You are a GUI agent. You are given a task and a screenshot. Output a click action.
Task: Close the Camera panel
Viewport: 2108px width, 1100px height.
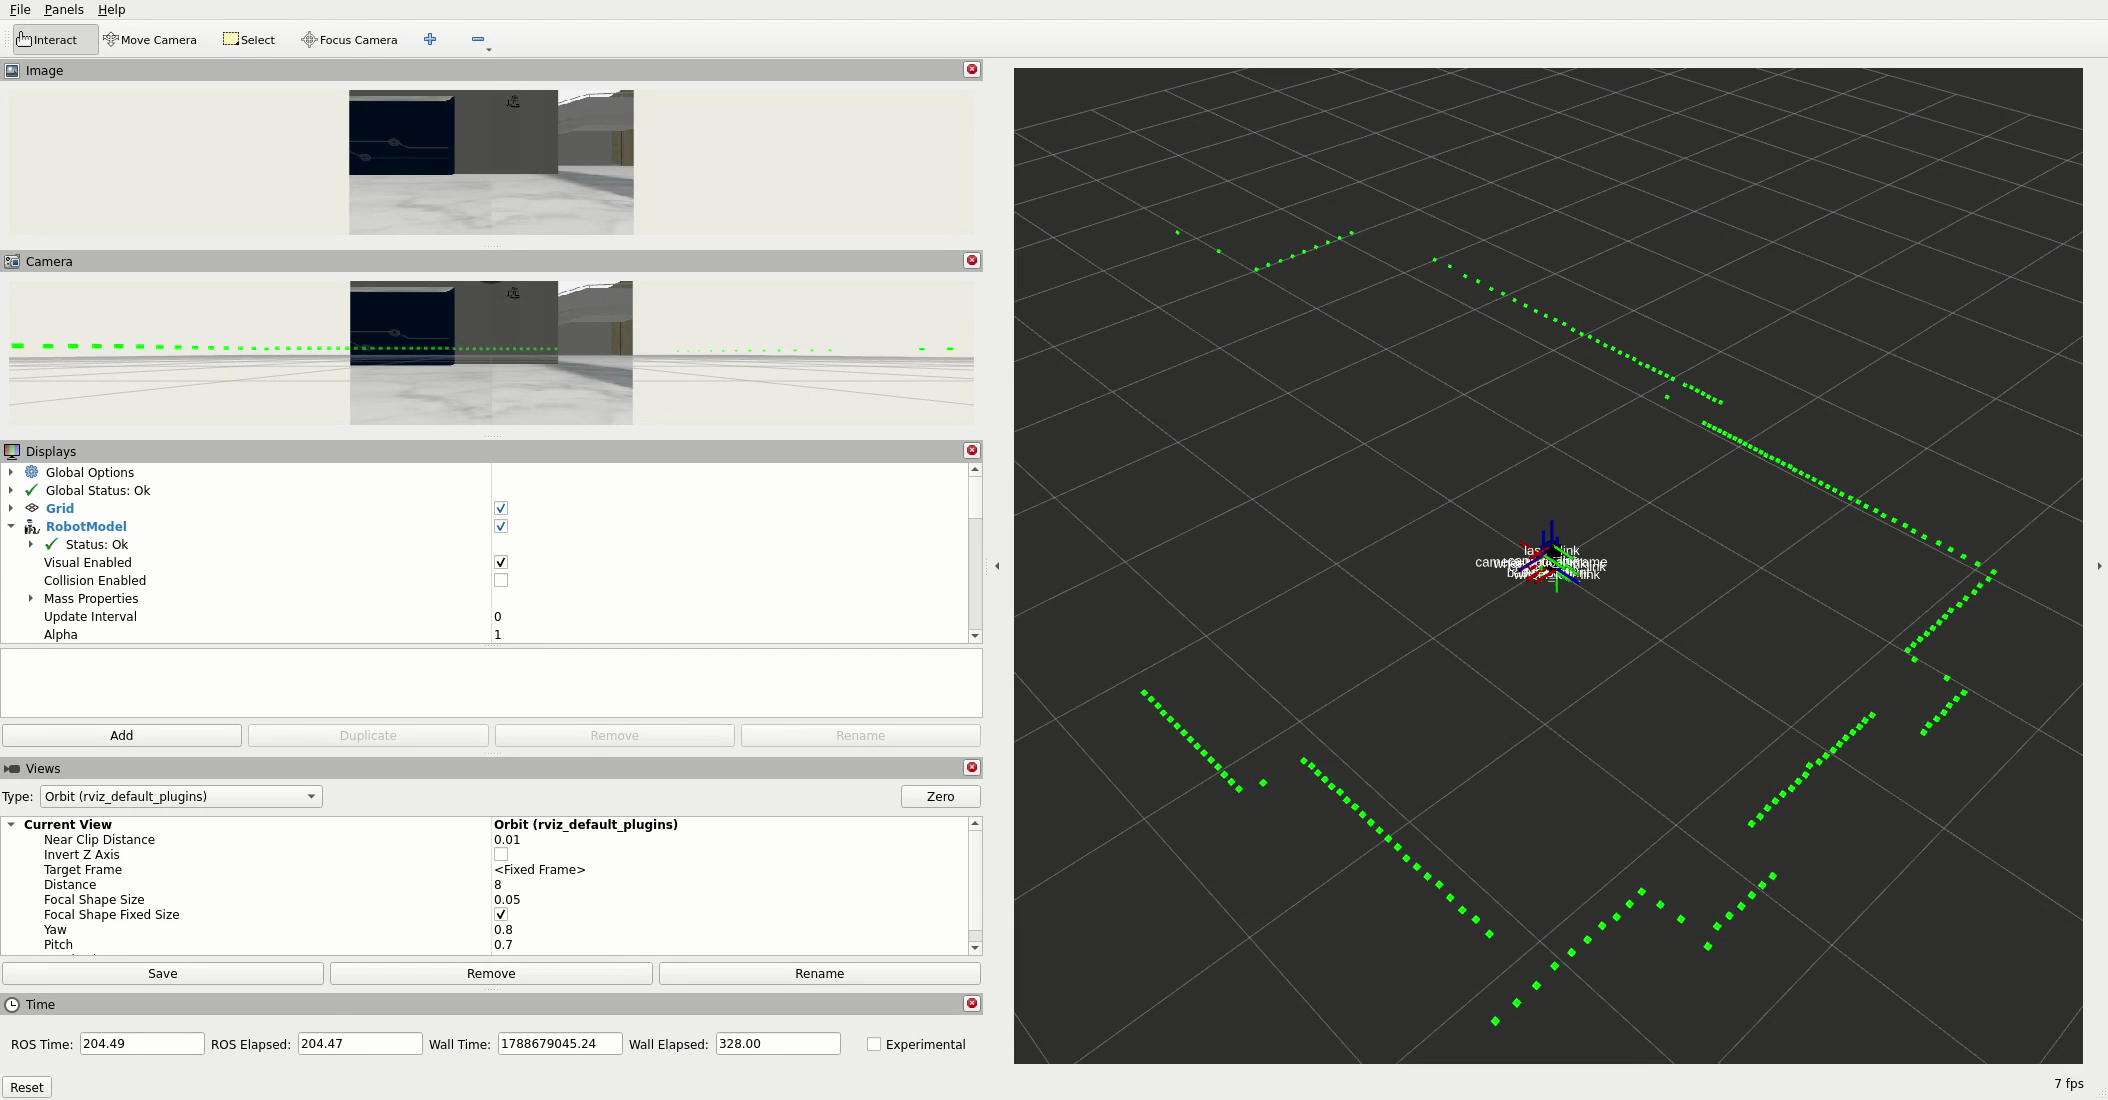coord(971,260)
